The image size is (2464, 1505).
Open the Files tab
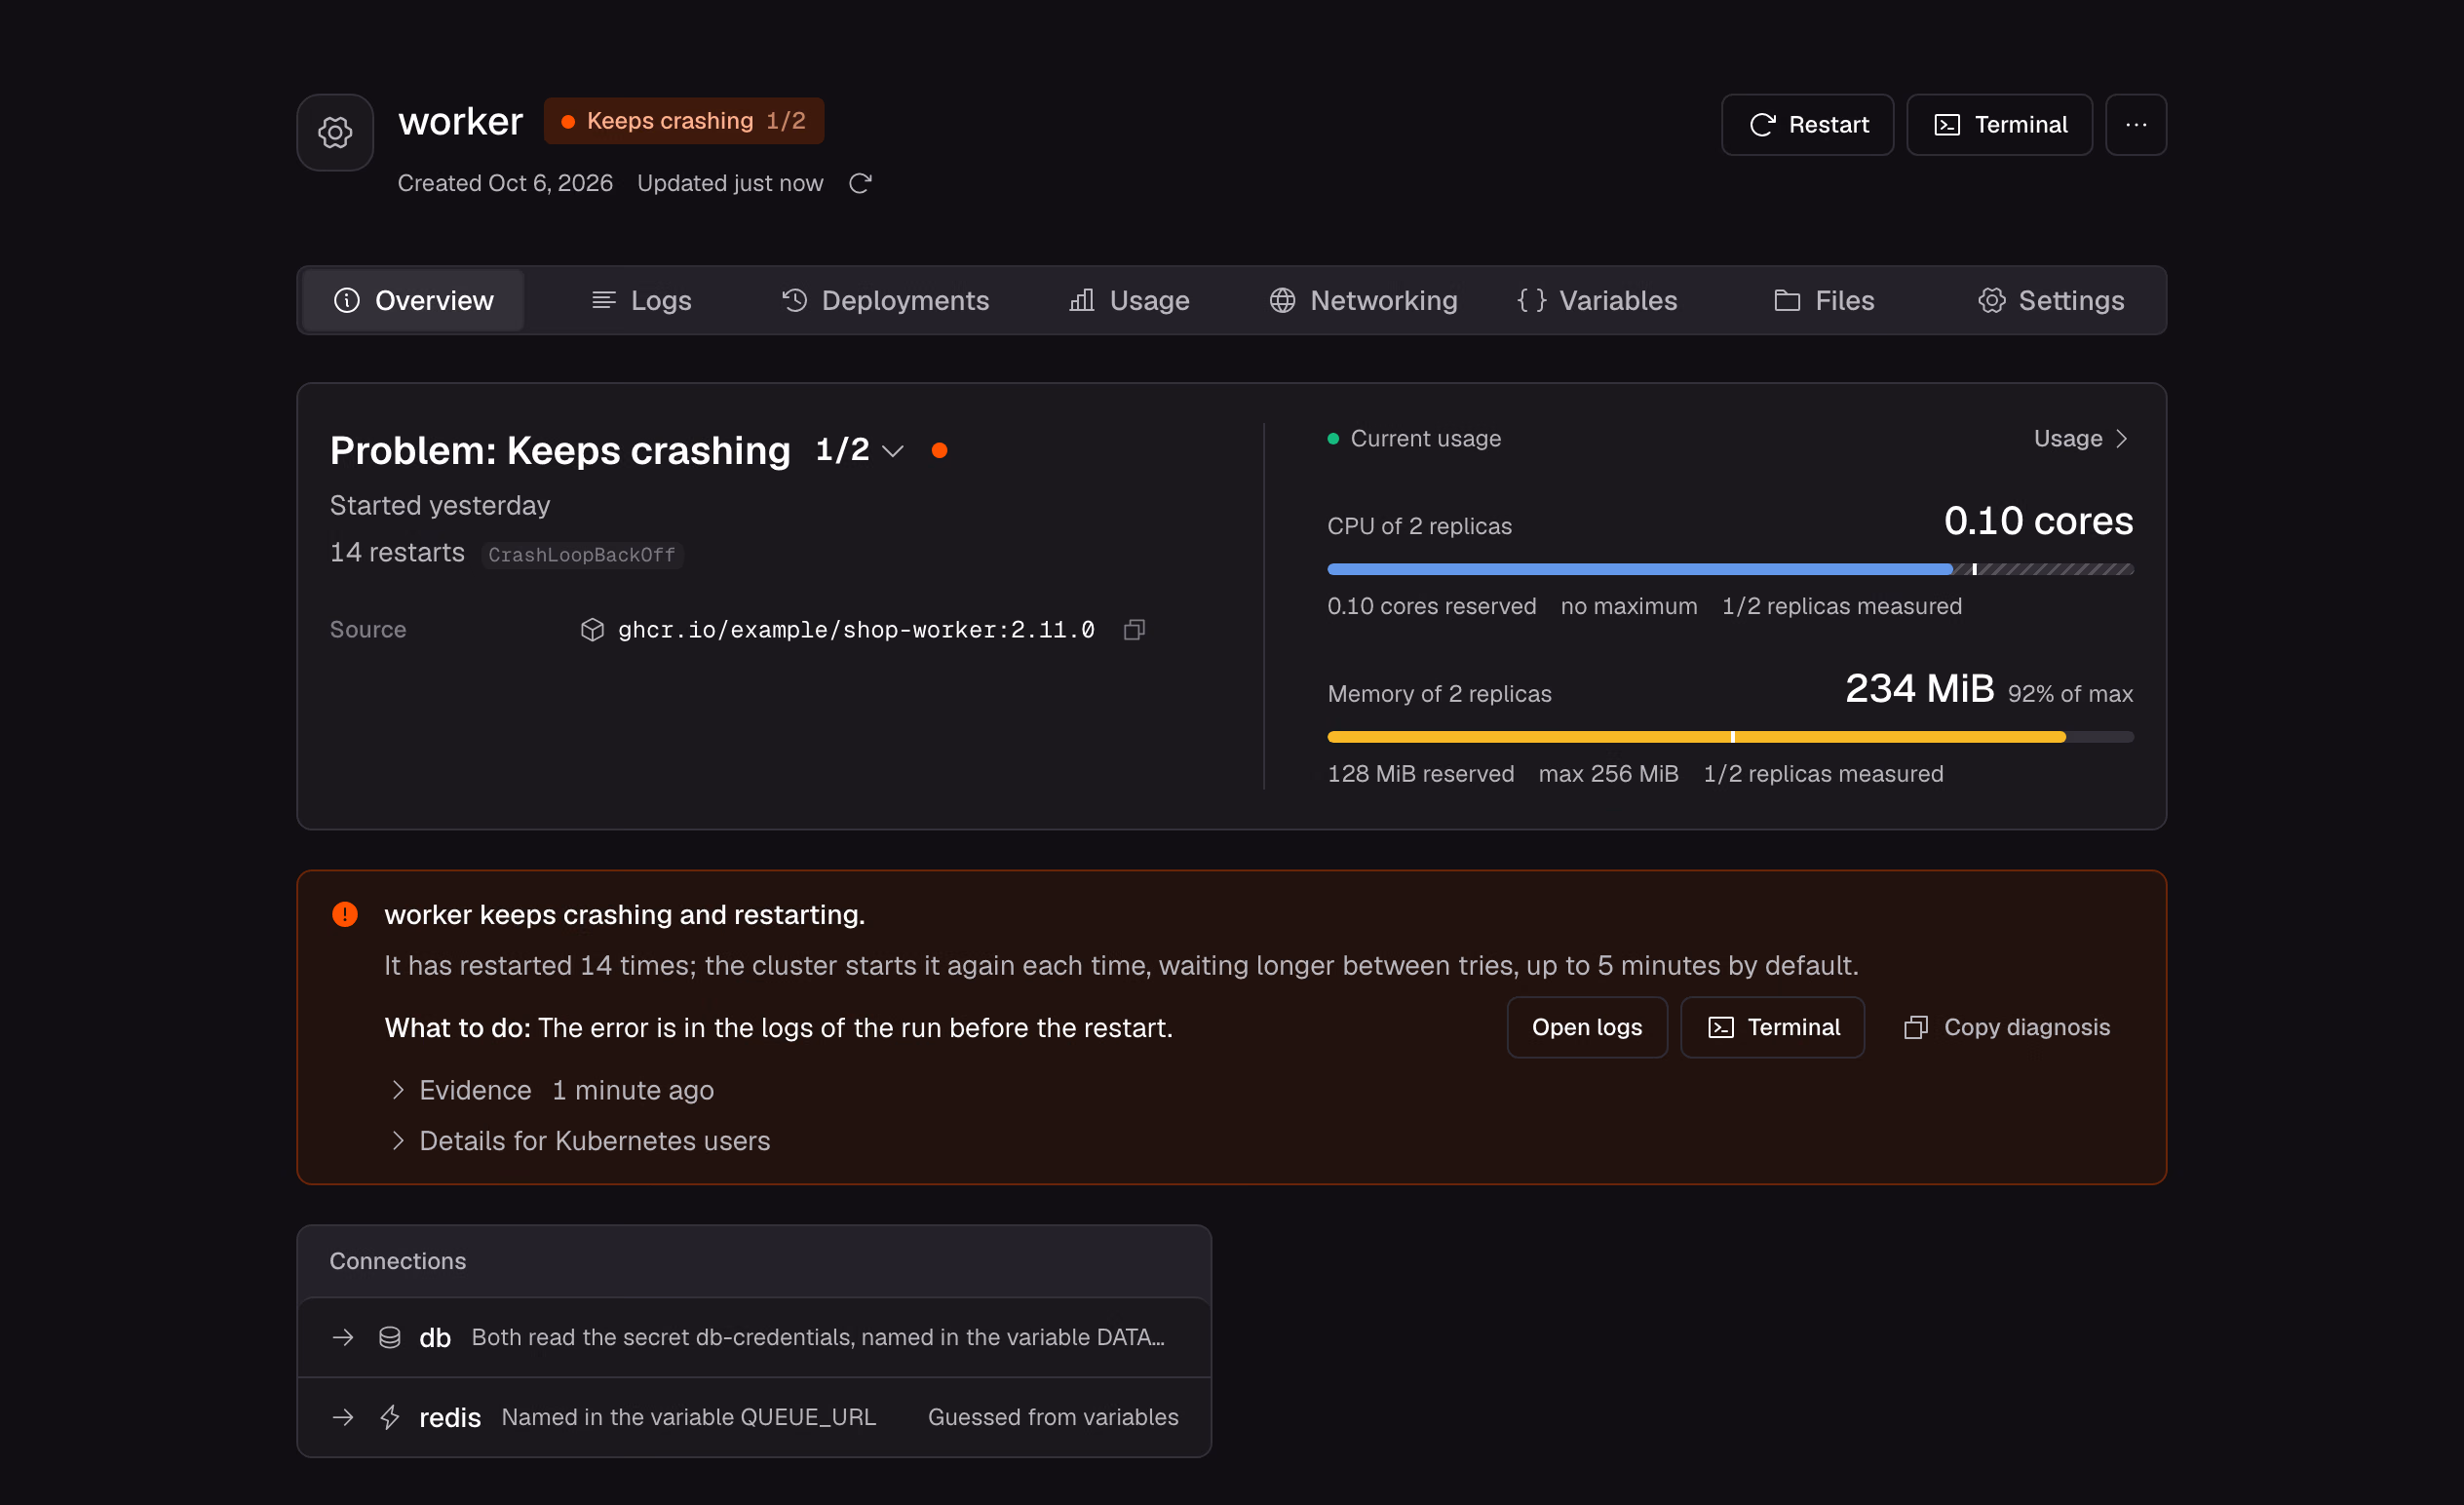pyautogui.click(x=1824, y=301)
